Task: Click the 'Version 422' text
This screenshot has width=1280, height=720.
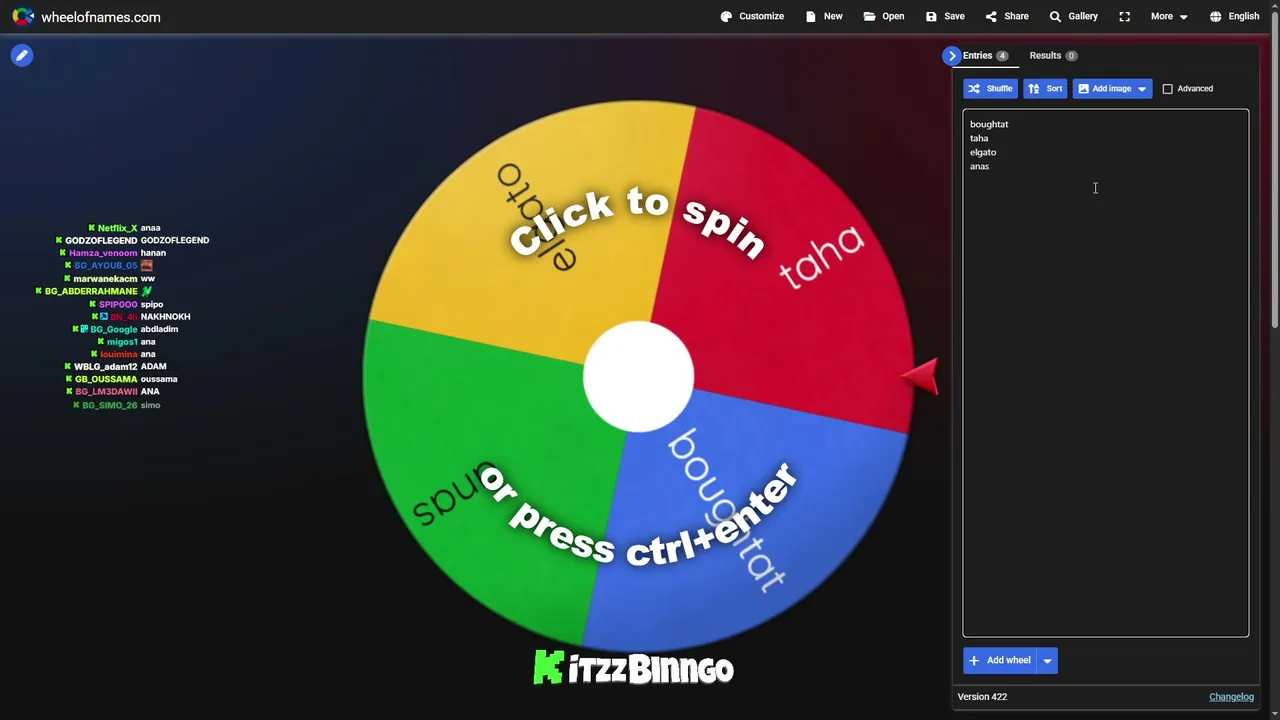Action: (x=982, y=697)
